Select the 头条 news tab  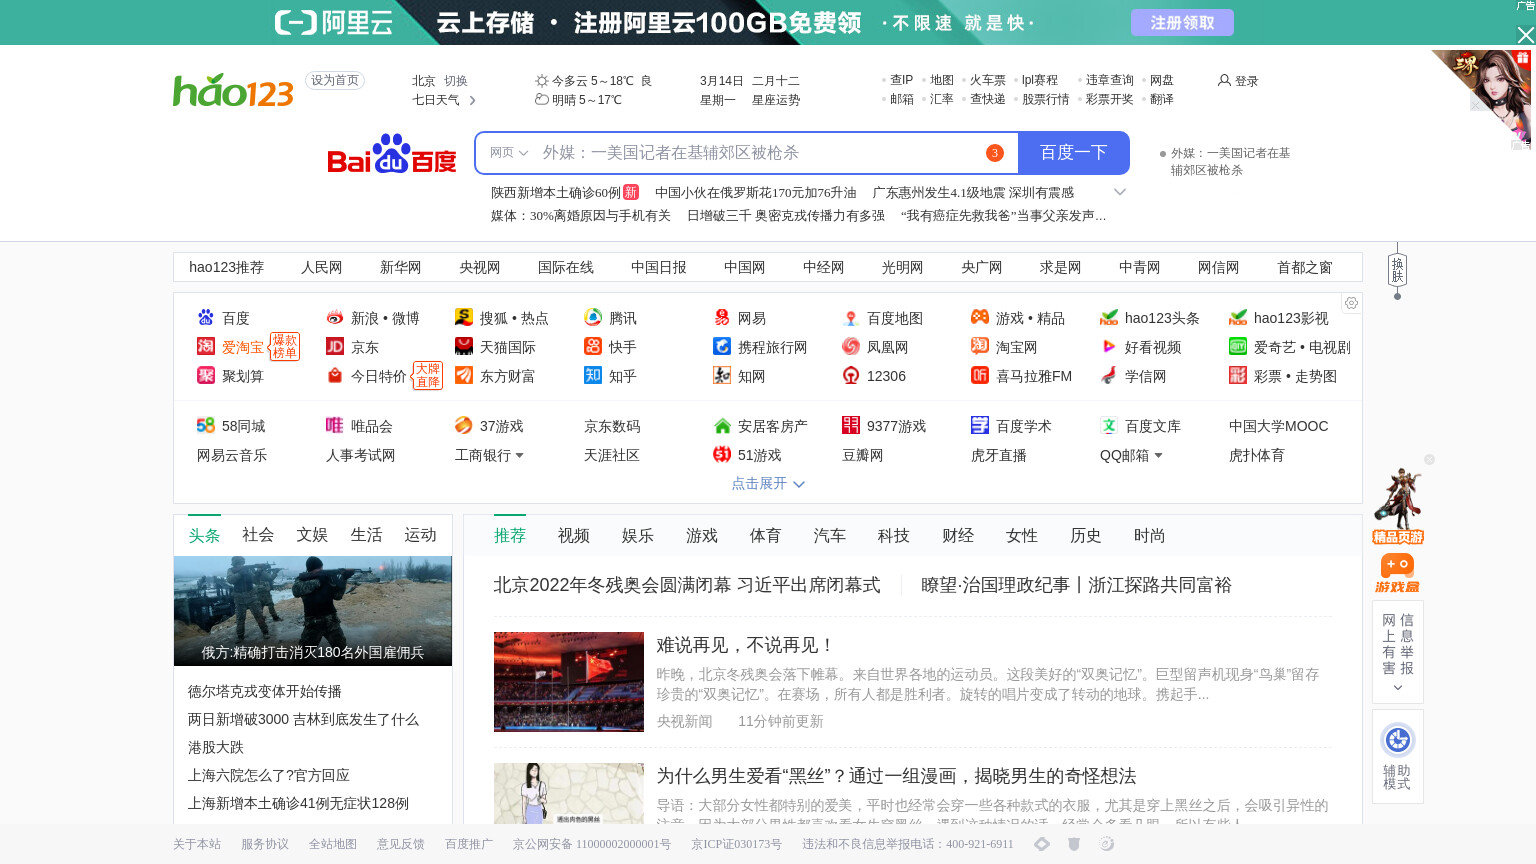[x=204, y=535]
